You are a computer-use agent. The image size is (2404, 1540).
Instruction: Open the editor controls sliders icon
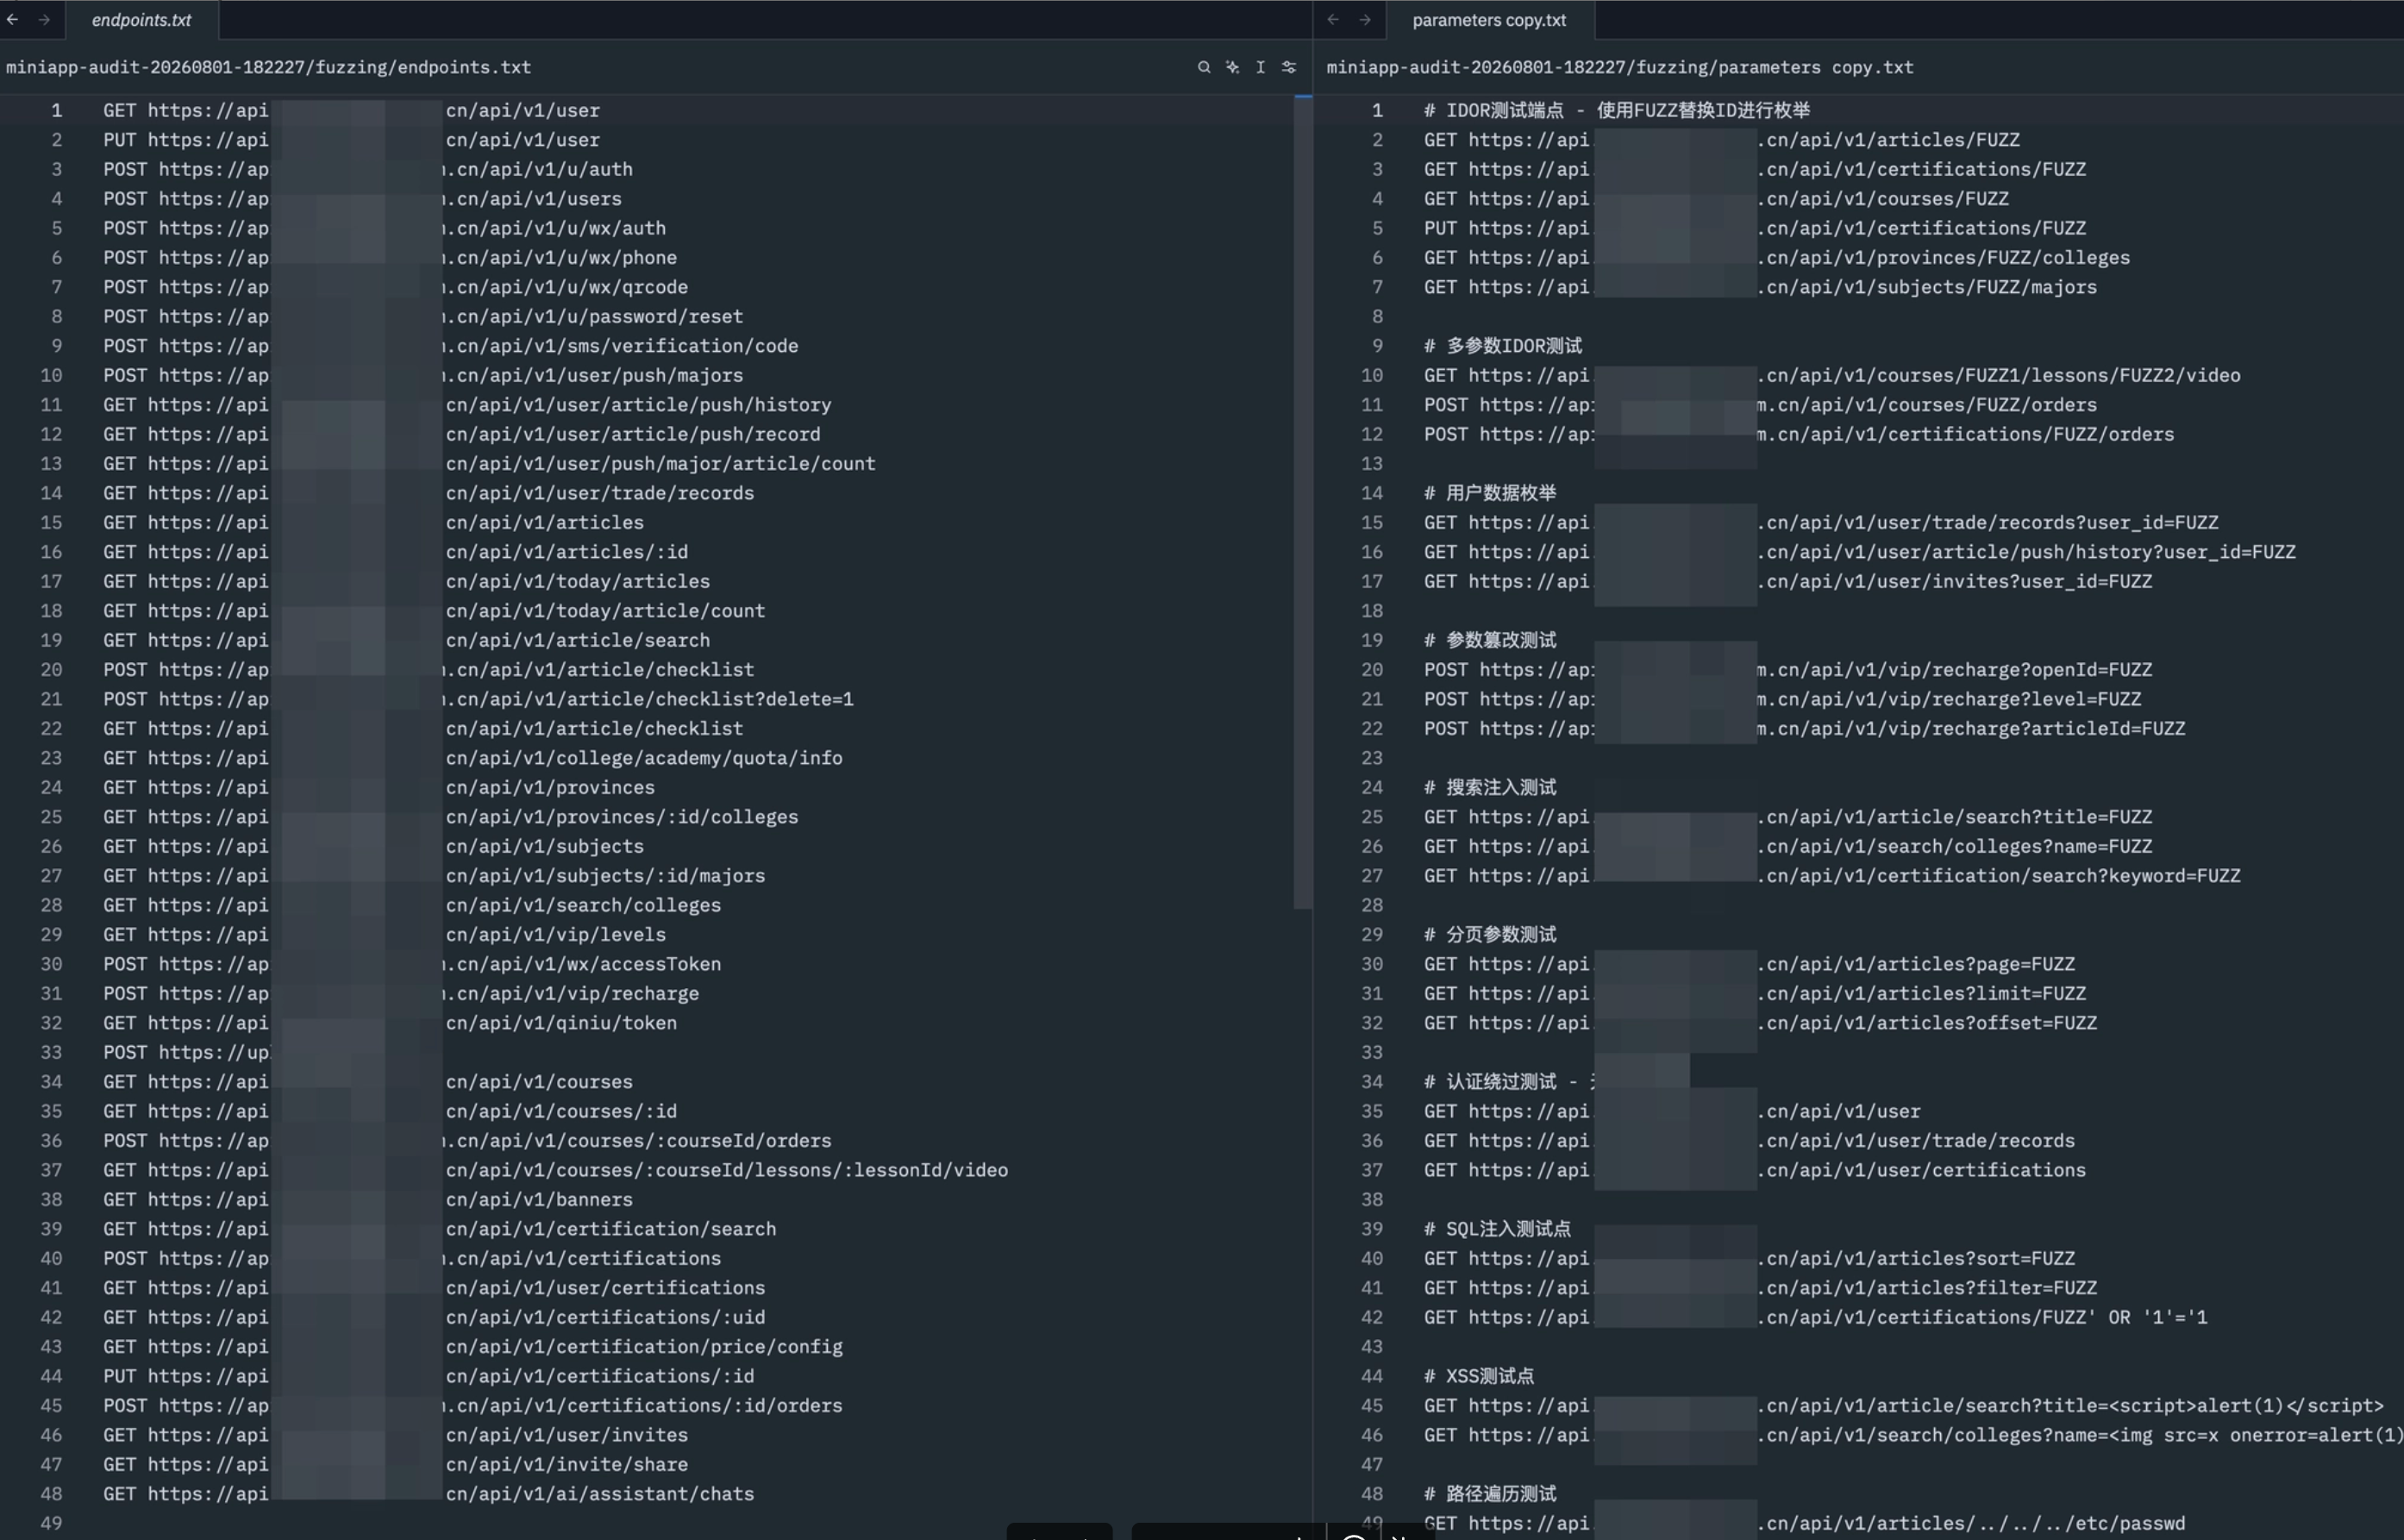(x=1289, y=67)
